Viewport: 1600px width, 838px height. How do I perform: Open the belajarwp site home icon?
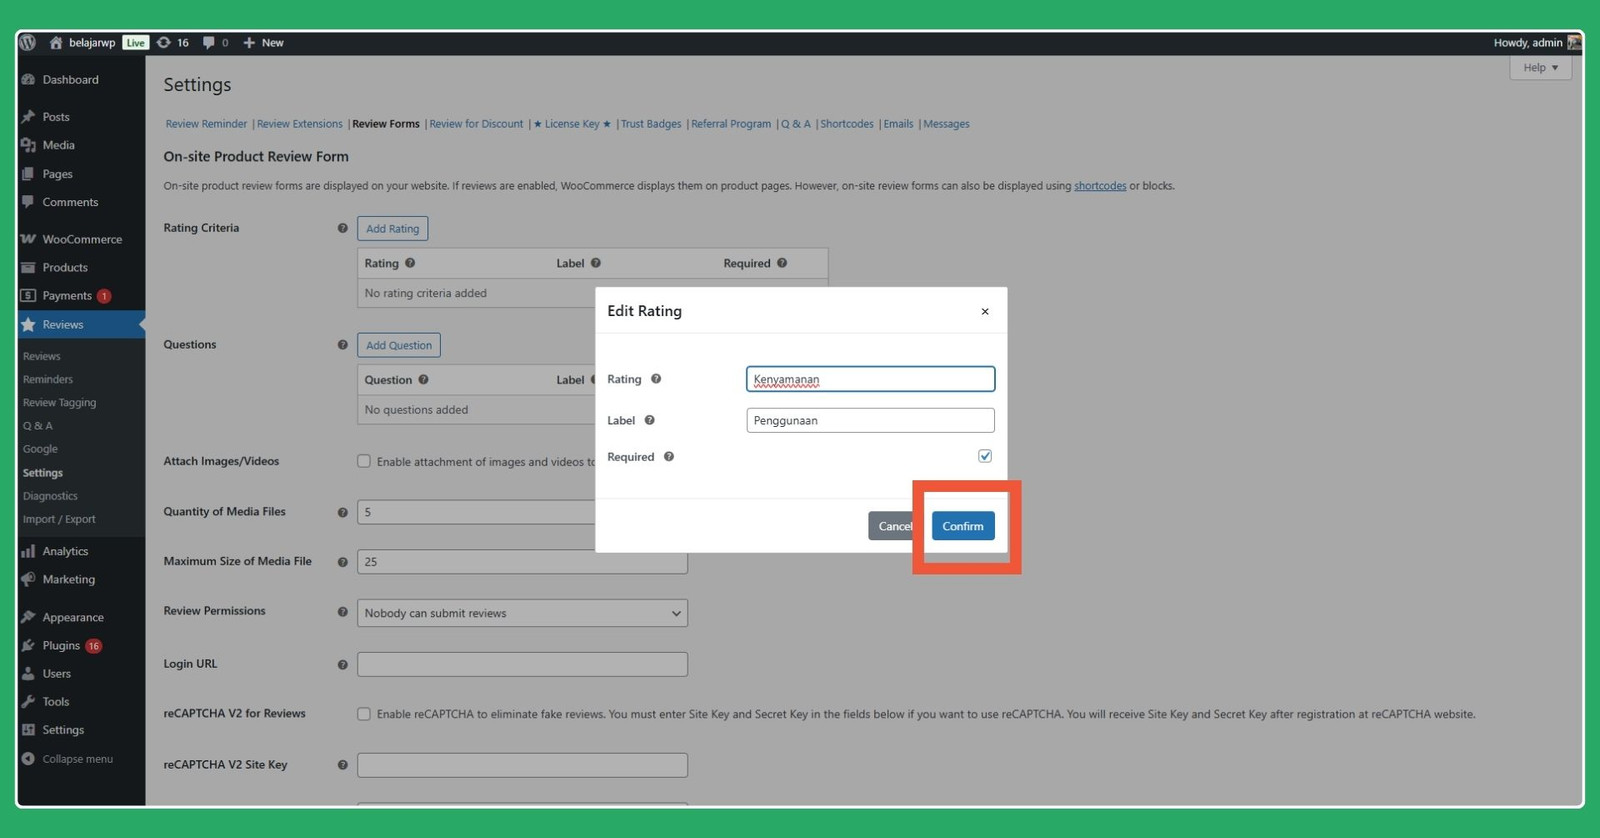click(x=56, y=43)
